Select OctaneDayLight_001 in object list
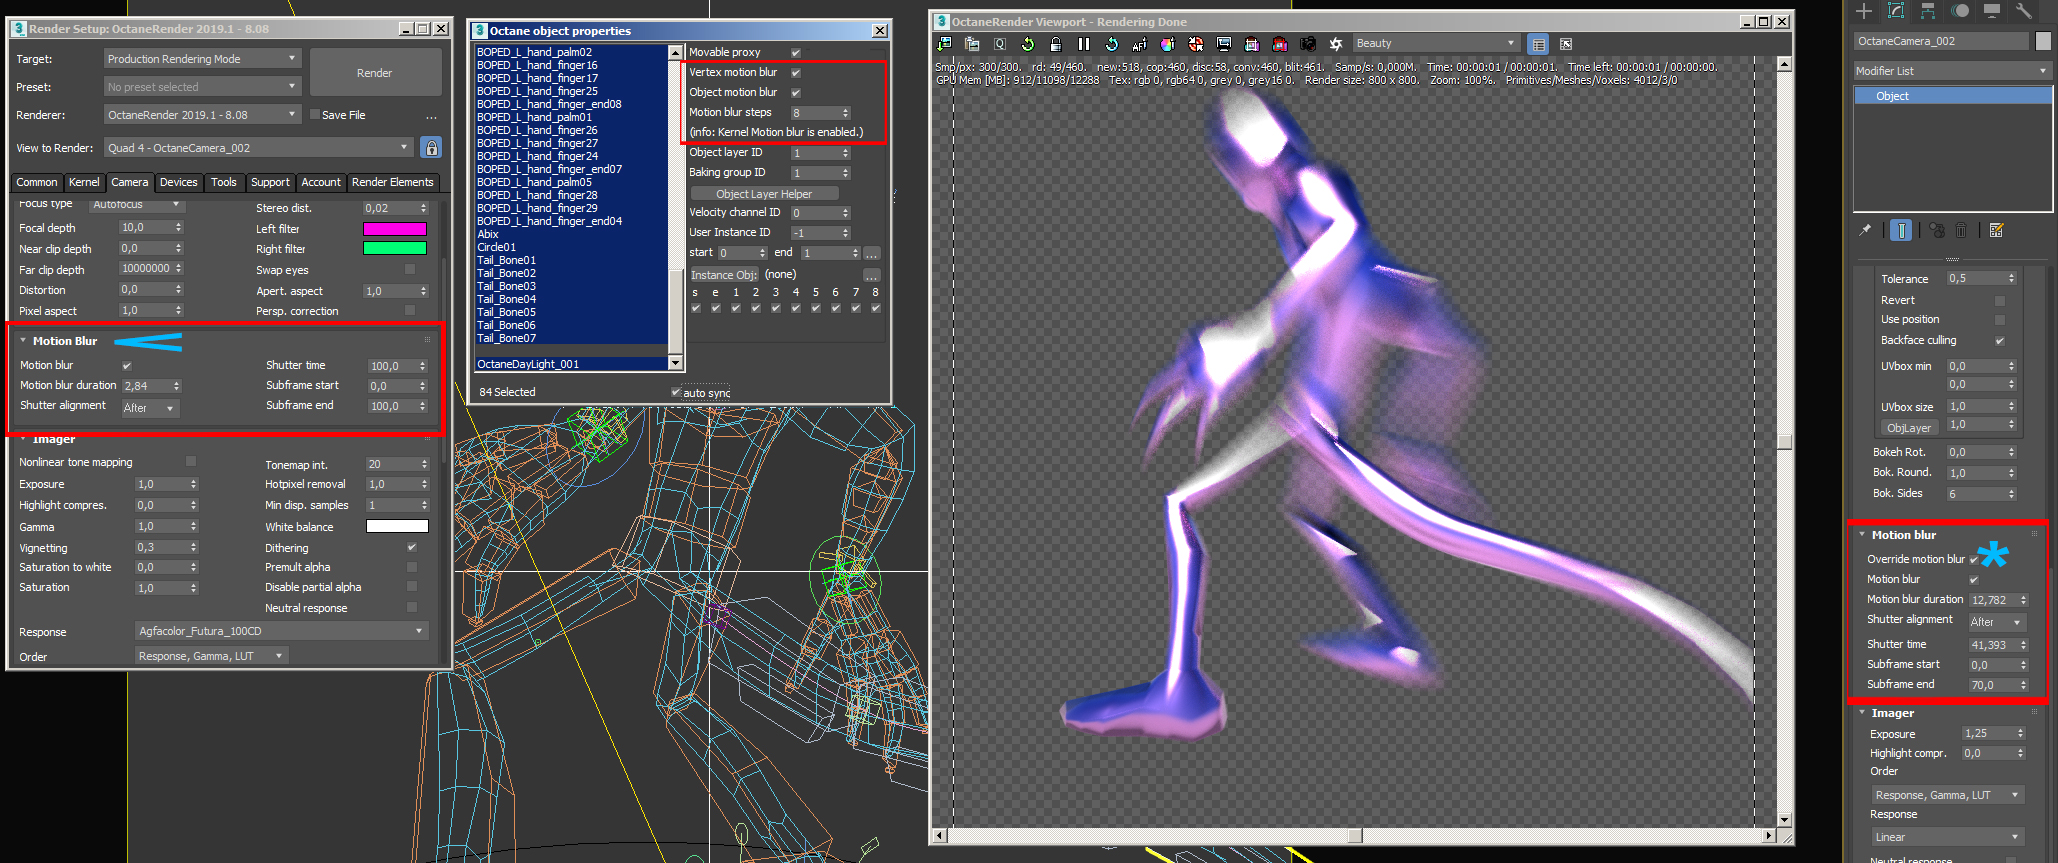 click(572, 364)
